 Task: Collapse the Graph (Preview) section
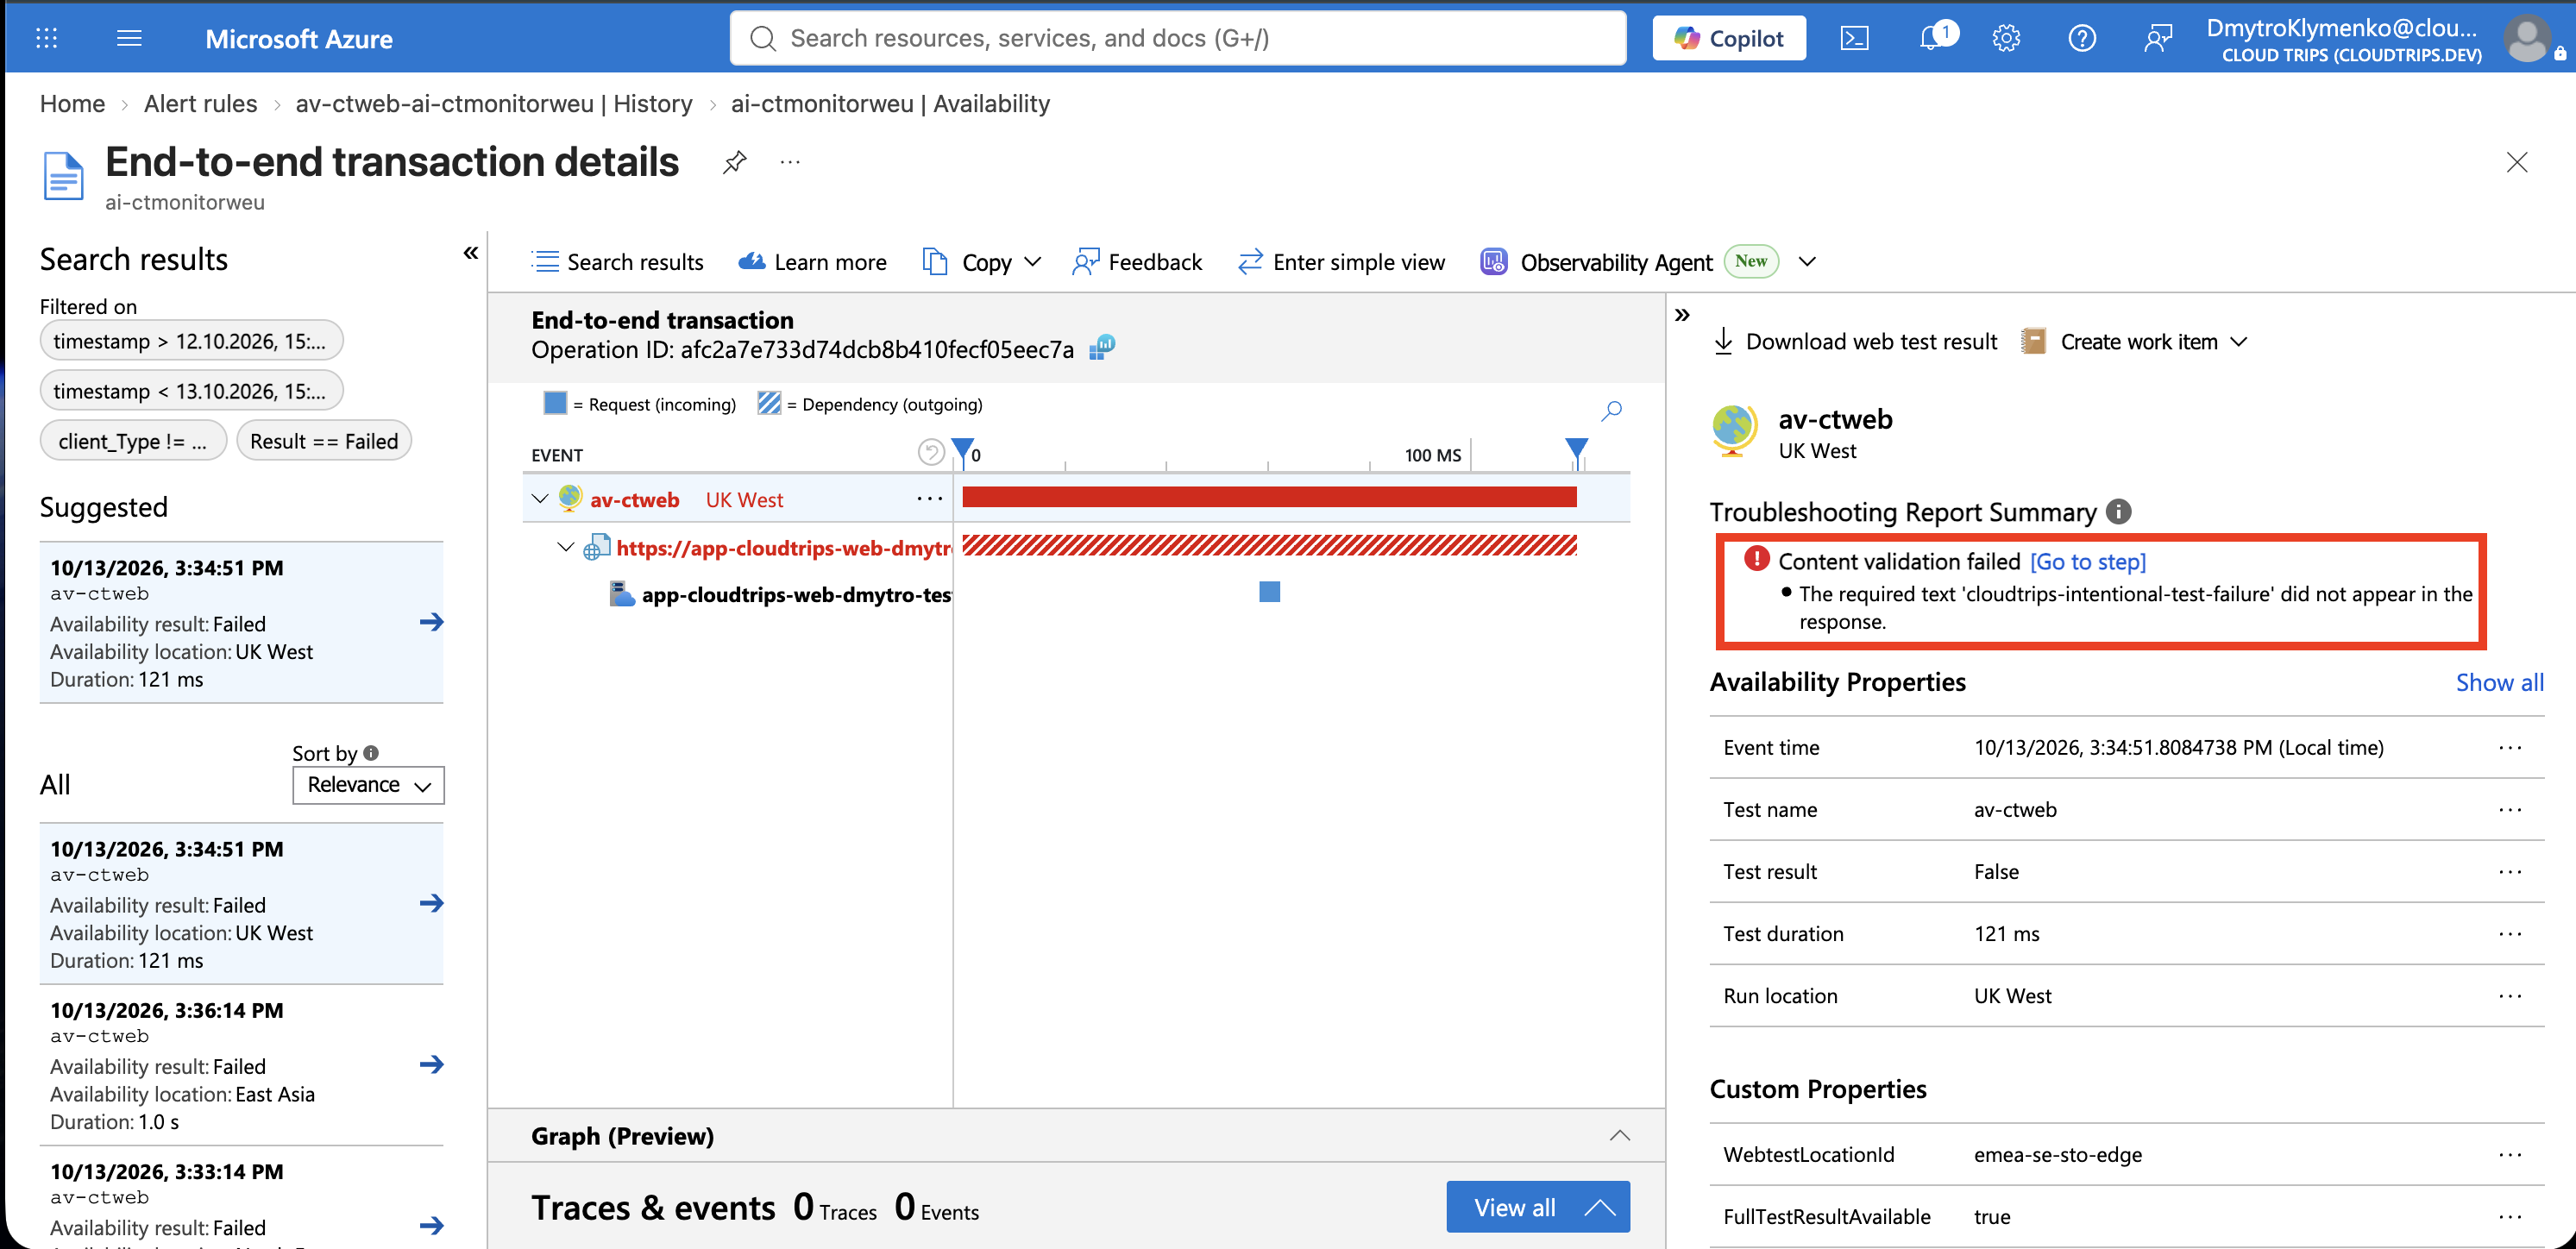[x=1619, y=1136]
